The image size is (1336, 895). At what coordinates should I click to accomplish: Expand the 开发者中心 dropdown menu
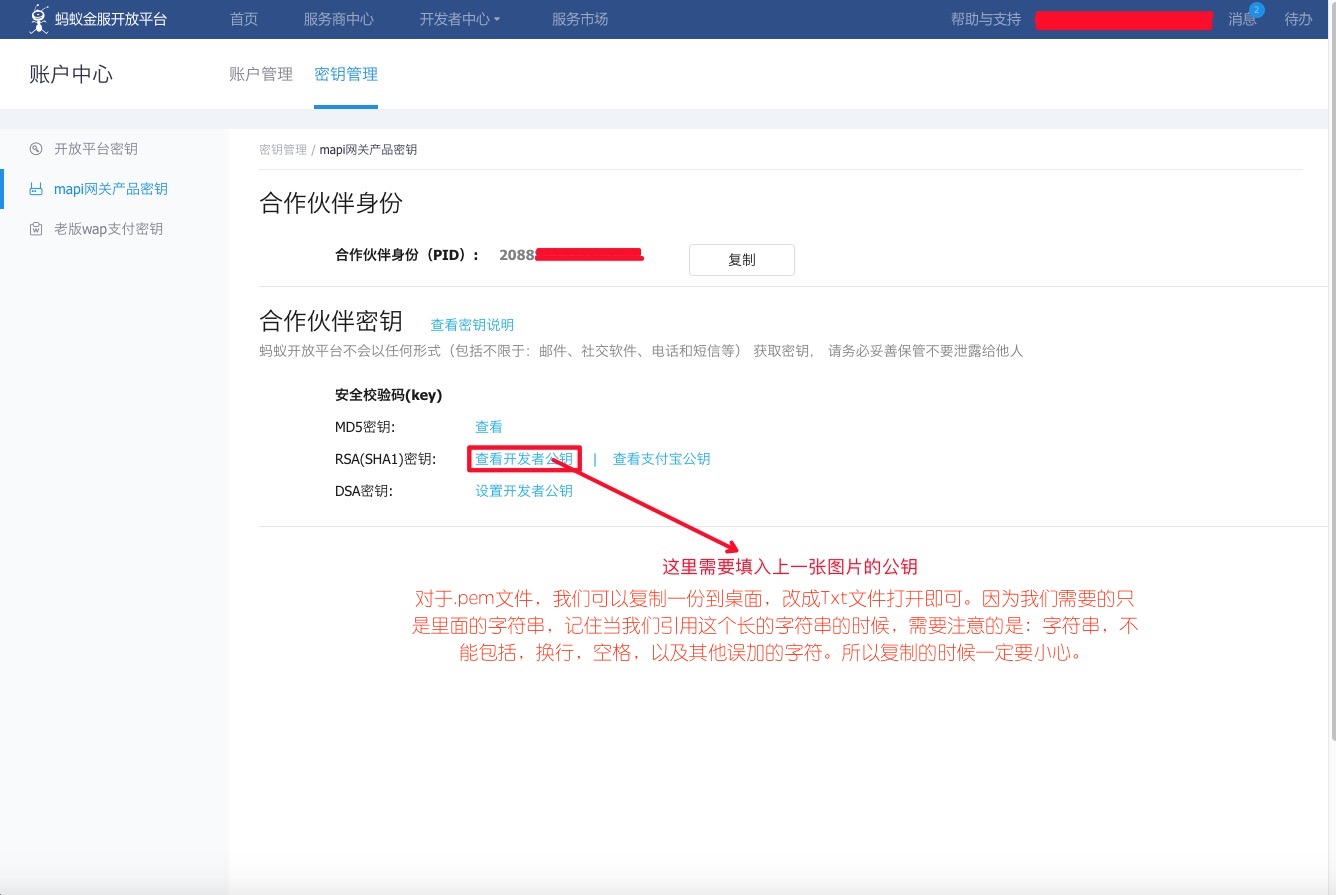click(x=460, y=19)
